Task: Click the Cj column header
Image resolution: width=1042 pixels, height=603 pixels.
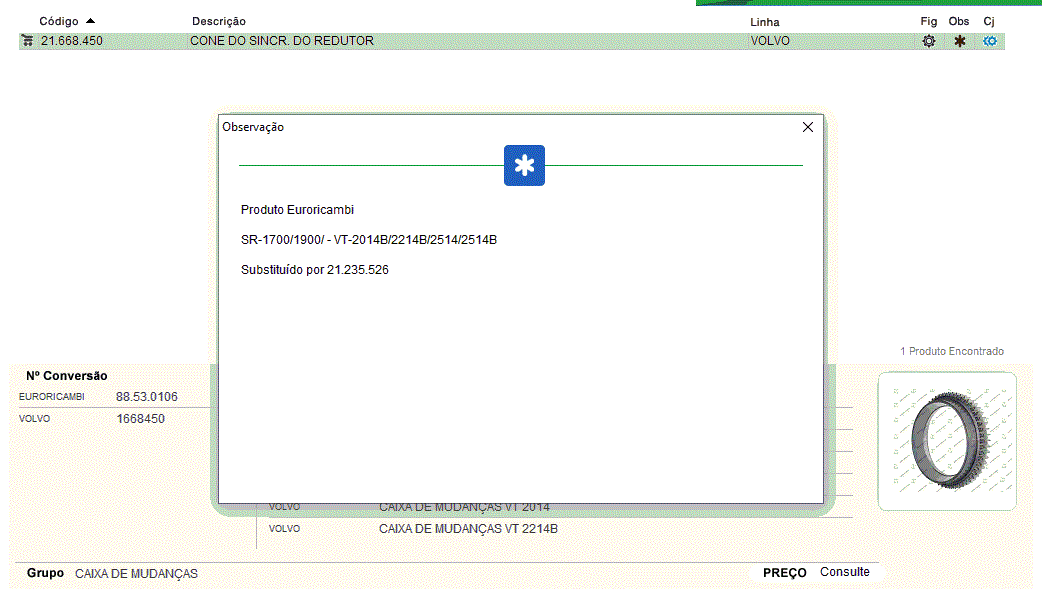Action: 989,21
